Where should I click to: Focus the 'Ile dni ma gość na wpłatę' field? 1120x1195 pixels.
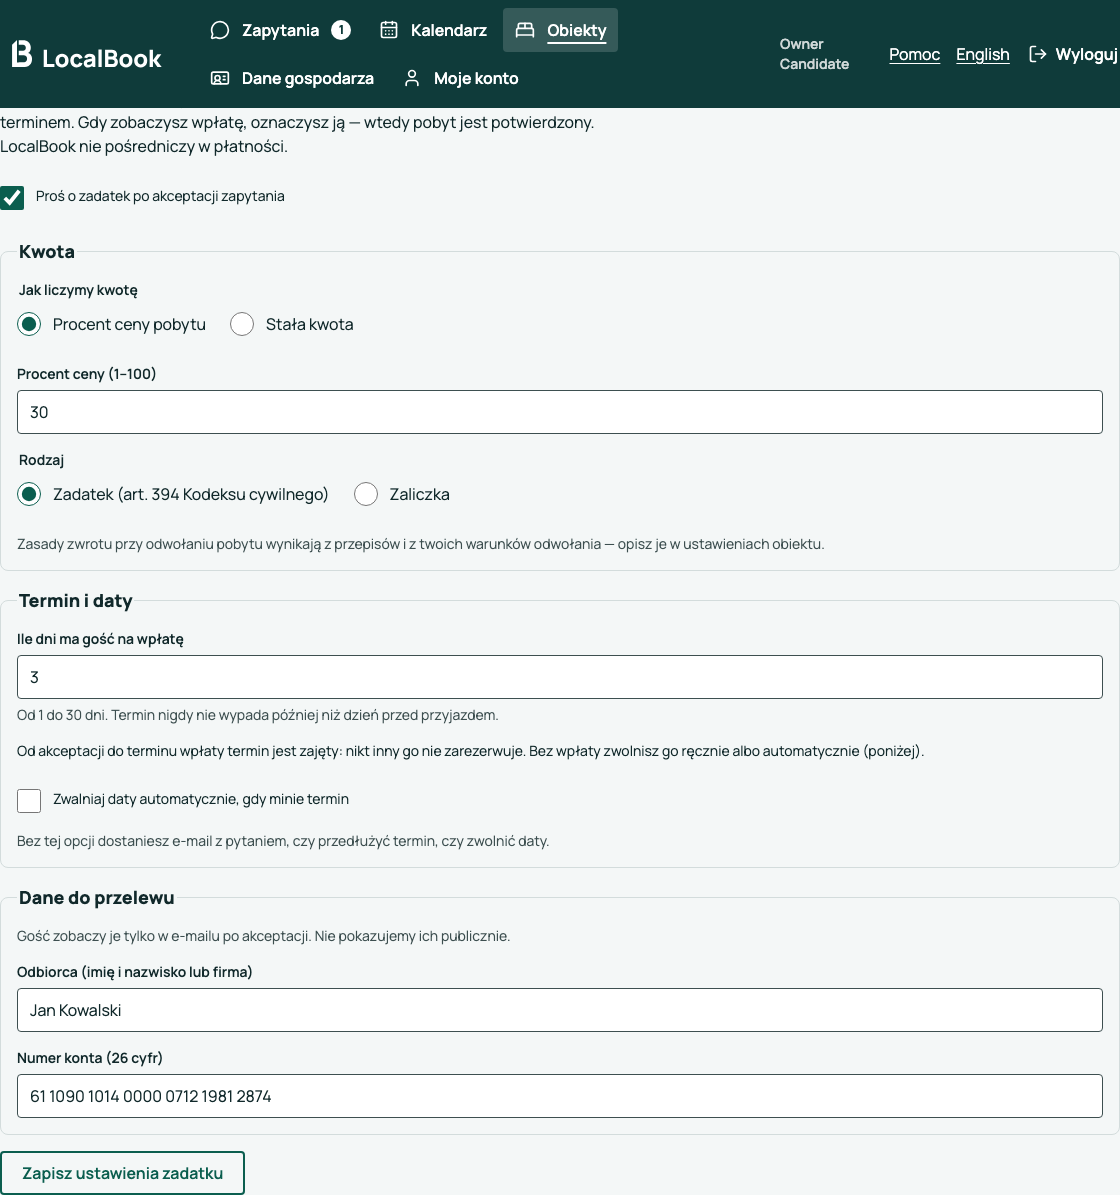pos(560,677)
